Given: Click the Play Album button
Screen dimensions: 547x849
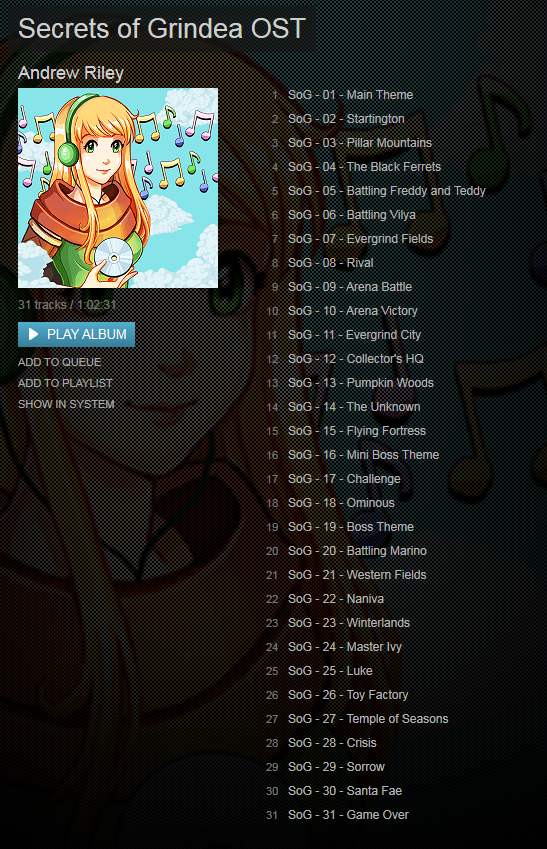Looking at the screenshot, I should coord(76,334).
